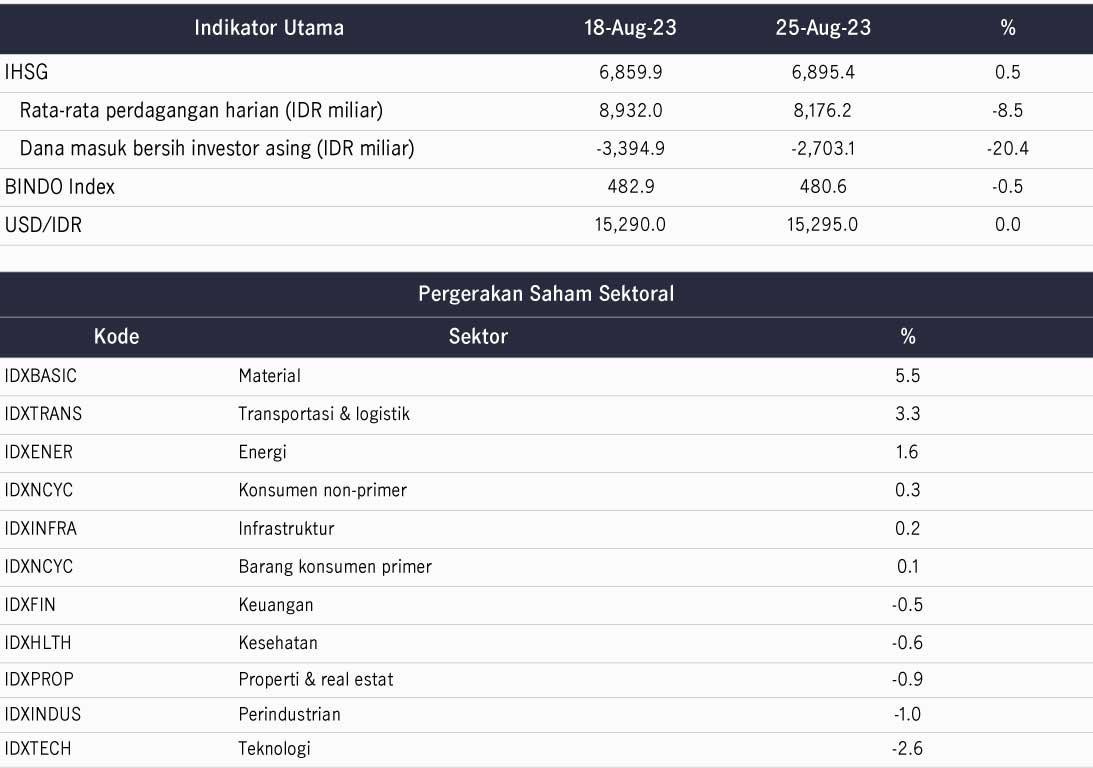The width and height of the screenshot is (1093, 768).
Task: Select the IHSG value 6,895.4
Action: pos(823,72)
